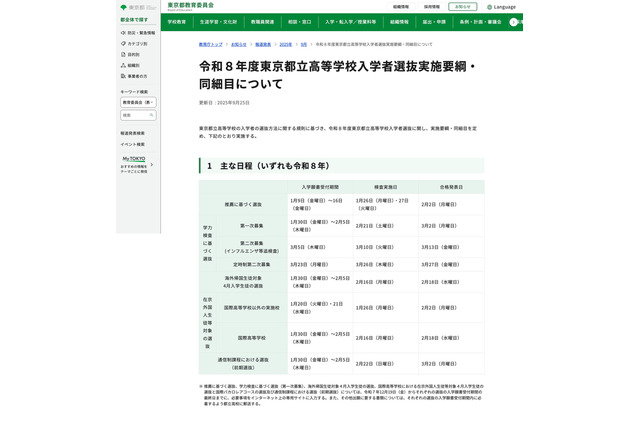Click 定時制第二次募集 row label
The image size is (640, 426).
(x=251, y=264)
